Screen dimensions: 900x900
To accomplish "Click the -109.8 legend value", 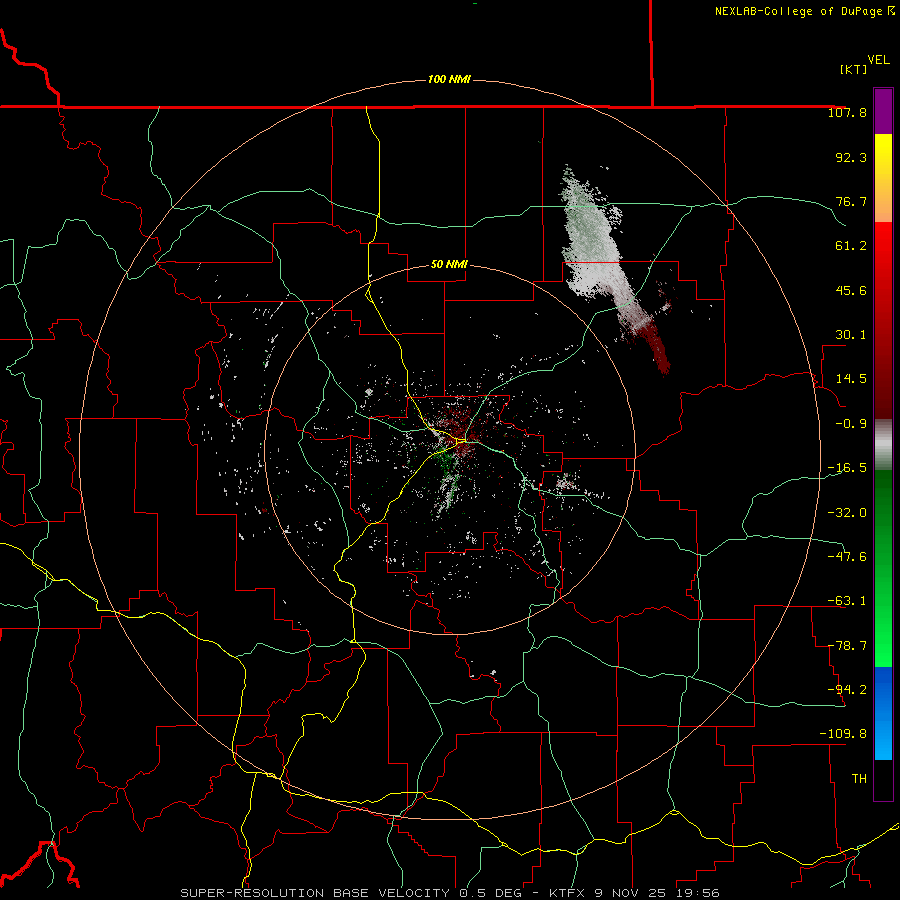I will (843, 734).
